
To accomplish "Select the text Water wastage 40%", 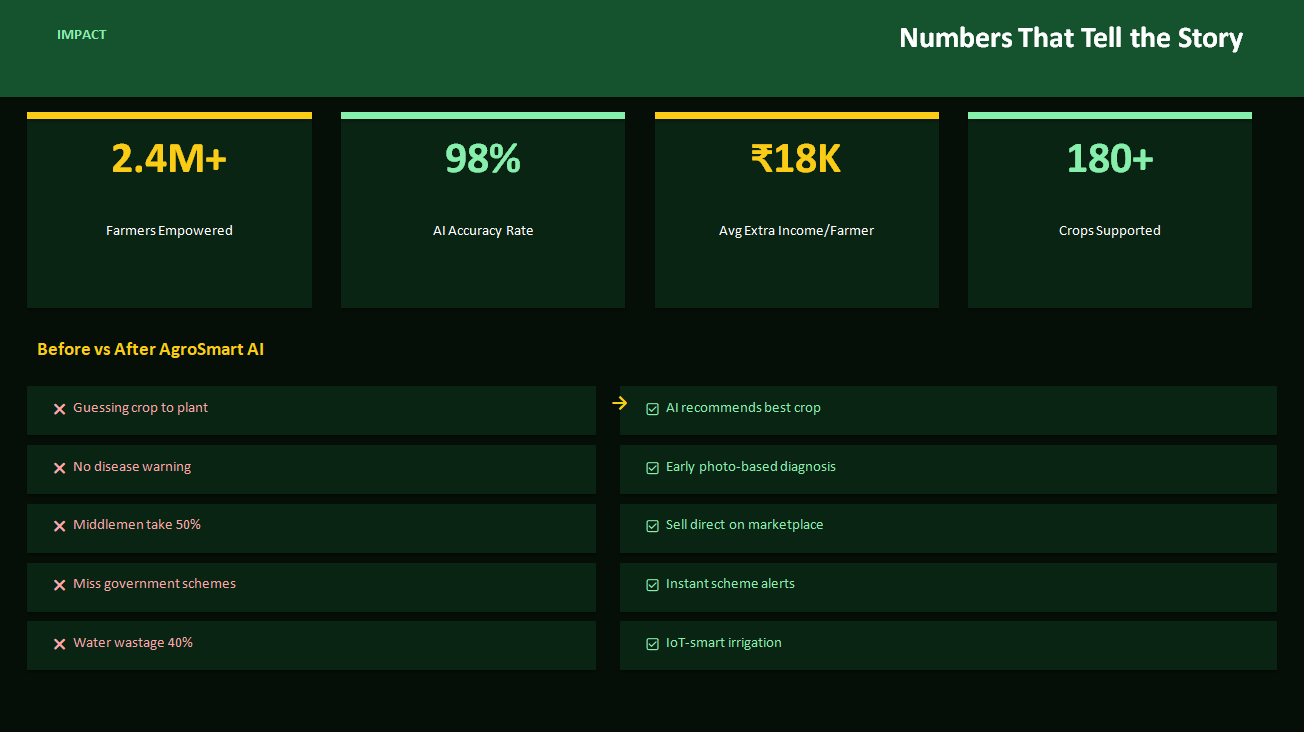I will click(133, 643).
